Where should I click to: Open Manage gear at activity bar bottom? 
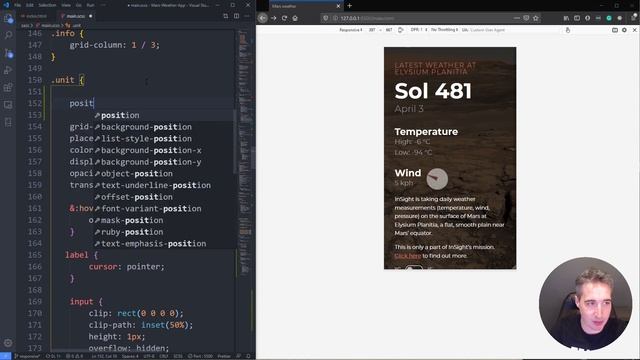8,343
